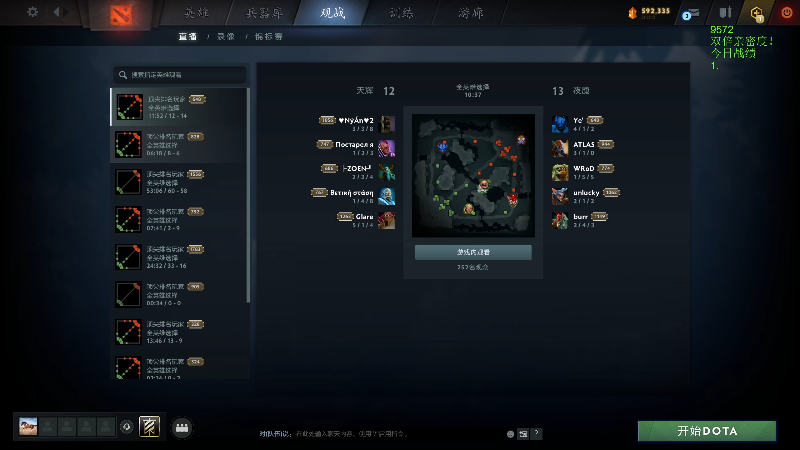Viewport: 800px width, 450px height.
Task: Open the settings gear icon
Action: point(33,12)
